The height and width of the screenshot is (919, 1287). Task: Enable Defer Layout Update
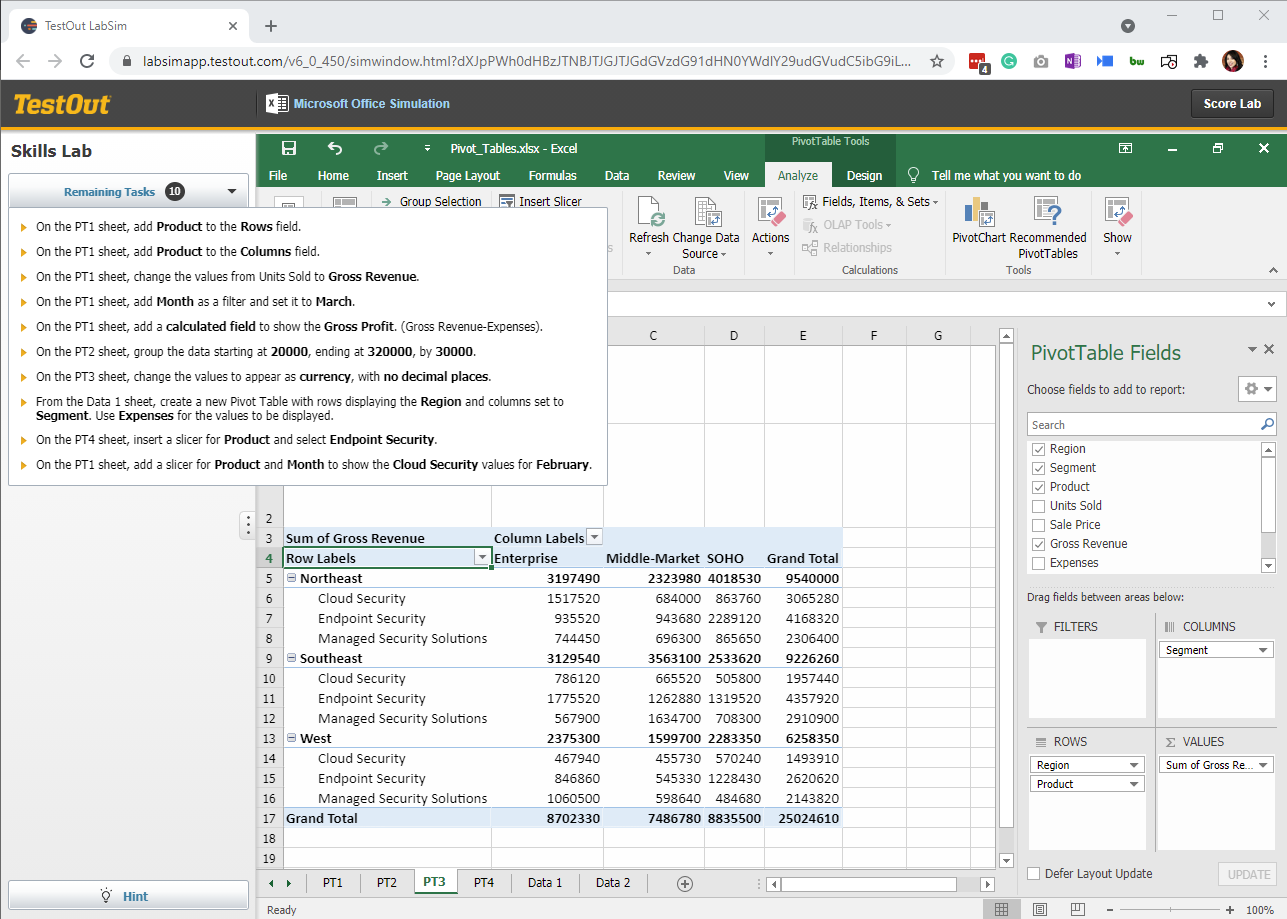[x=1034, y=874]
